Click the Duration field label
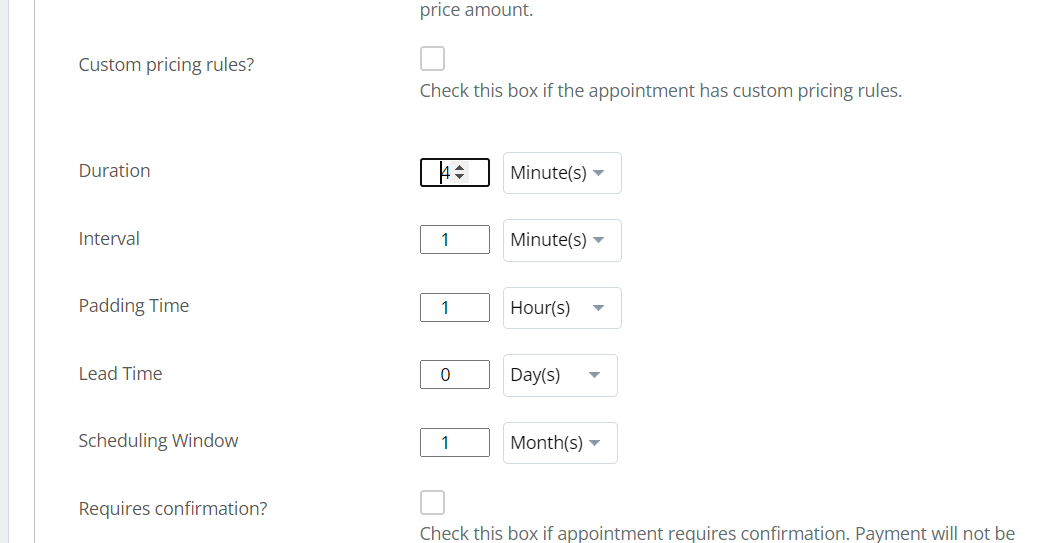The width and height of the screenshot is (1052, 543). tap(114, 171)
